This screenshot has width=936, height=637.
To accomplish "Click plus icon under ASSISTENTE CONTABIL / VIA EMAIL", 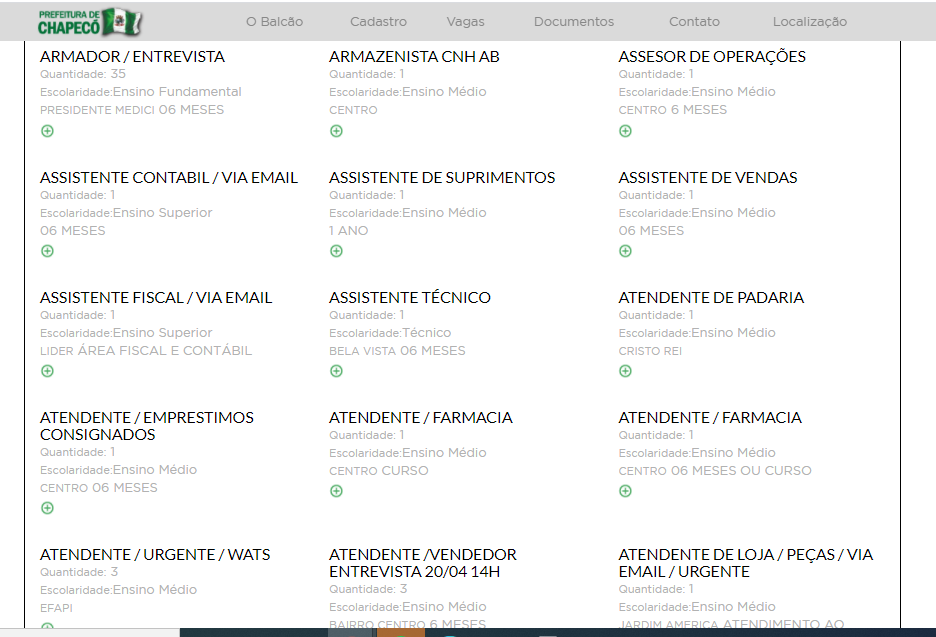I will point(47,251).
